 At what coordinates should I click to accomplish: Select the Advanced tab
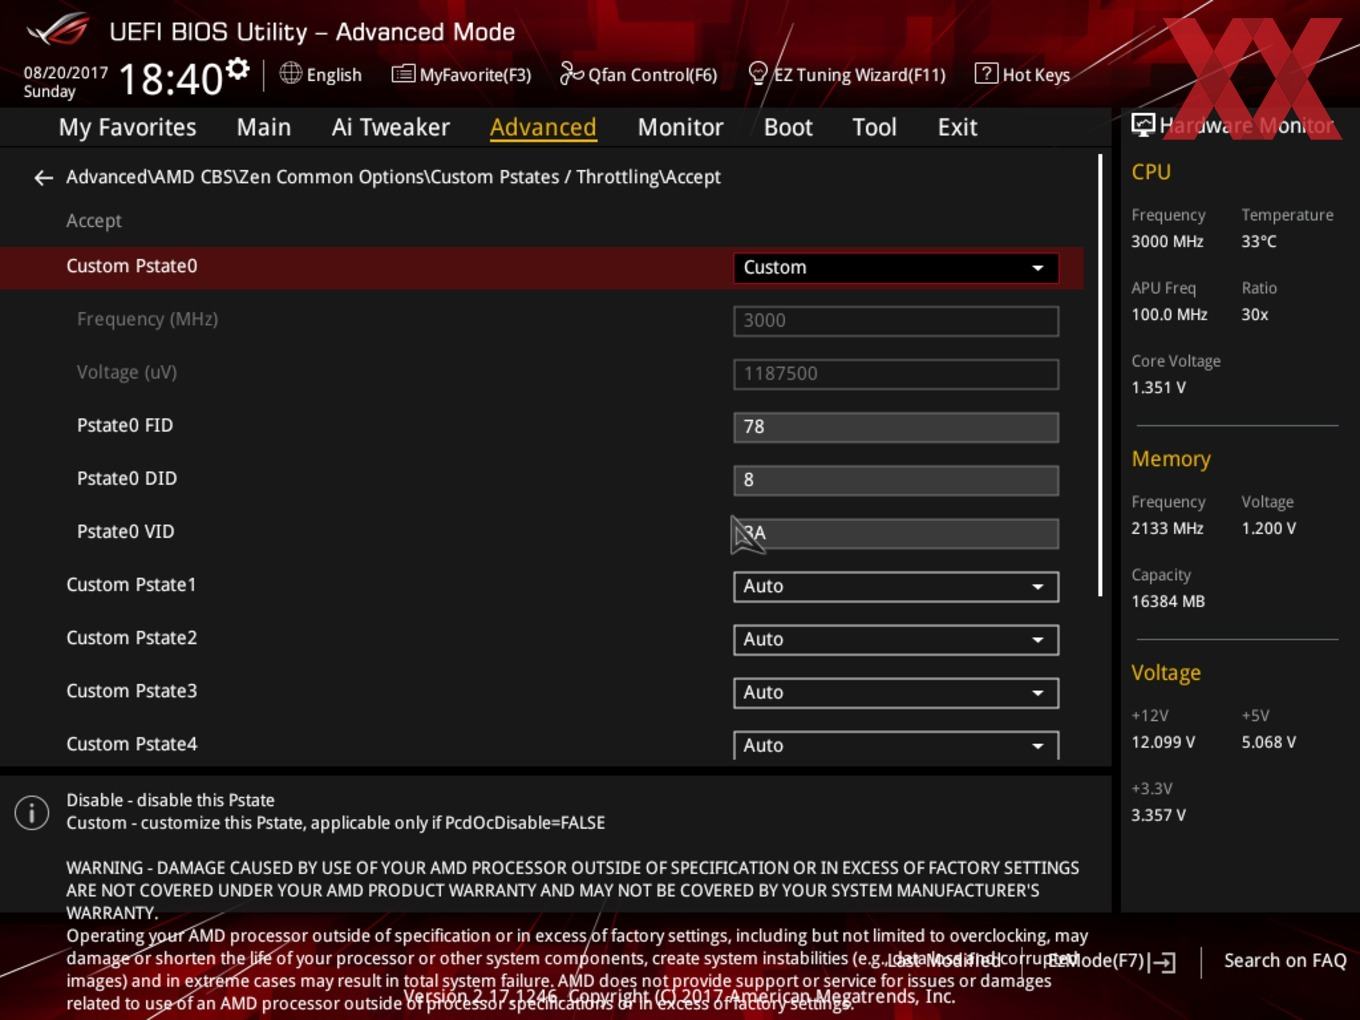click(543, 127)
